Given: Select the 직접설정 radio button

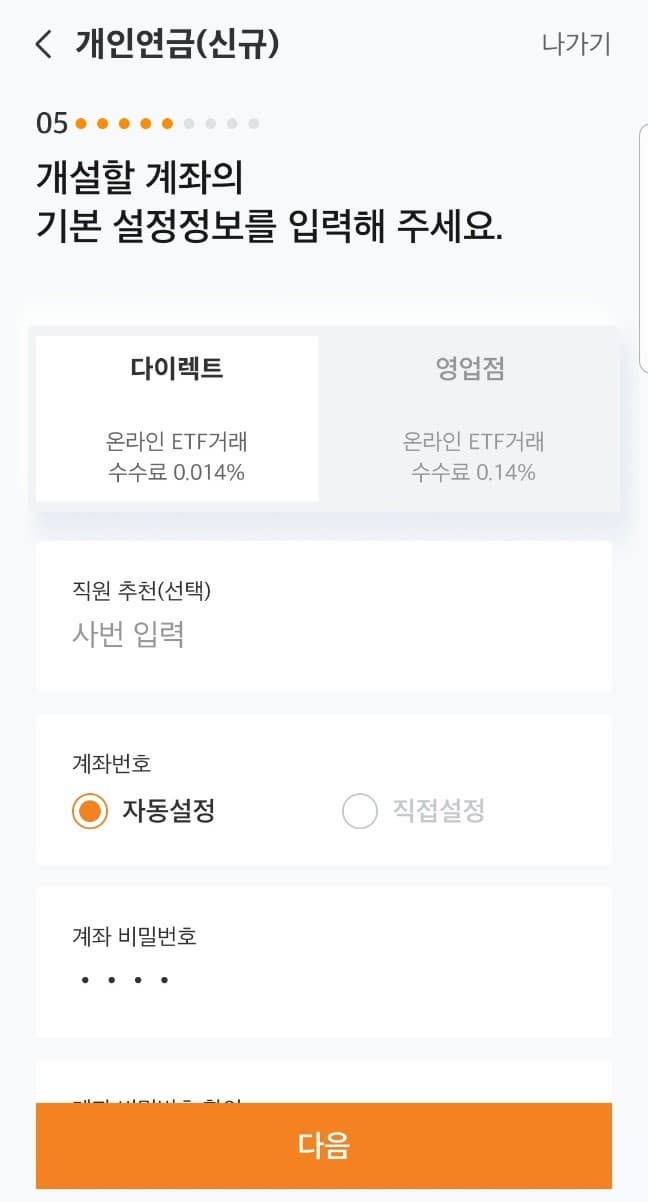Looking at the screenshot, I should (358, 812).
